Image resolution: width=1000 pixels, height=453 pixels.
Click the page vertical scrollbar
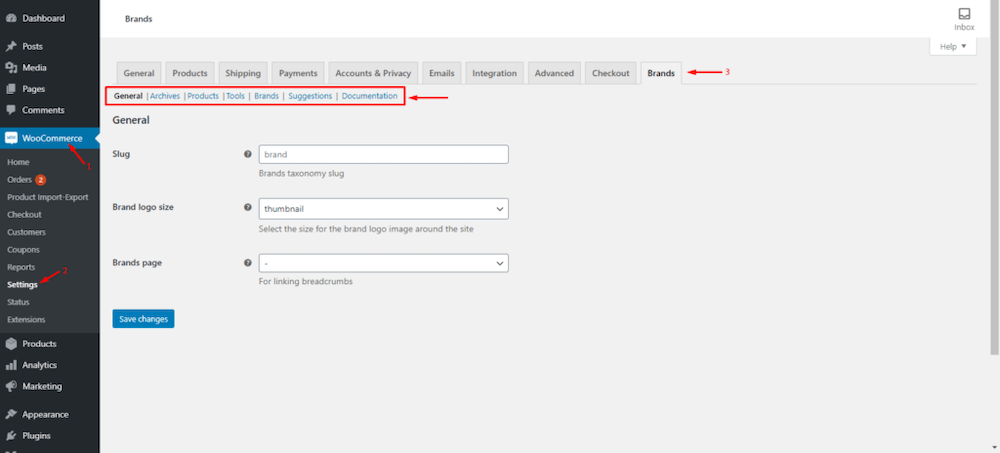[x=996, y=179]
